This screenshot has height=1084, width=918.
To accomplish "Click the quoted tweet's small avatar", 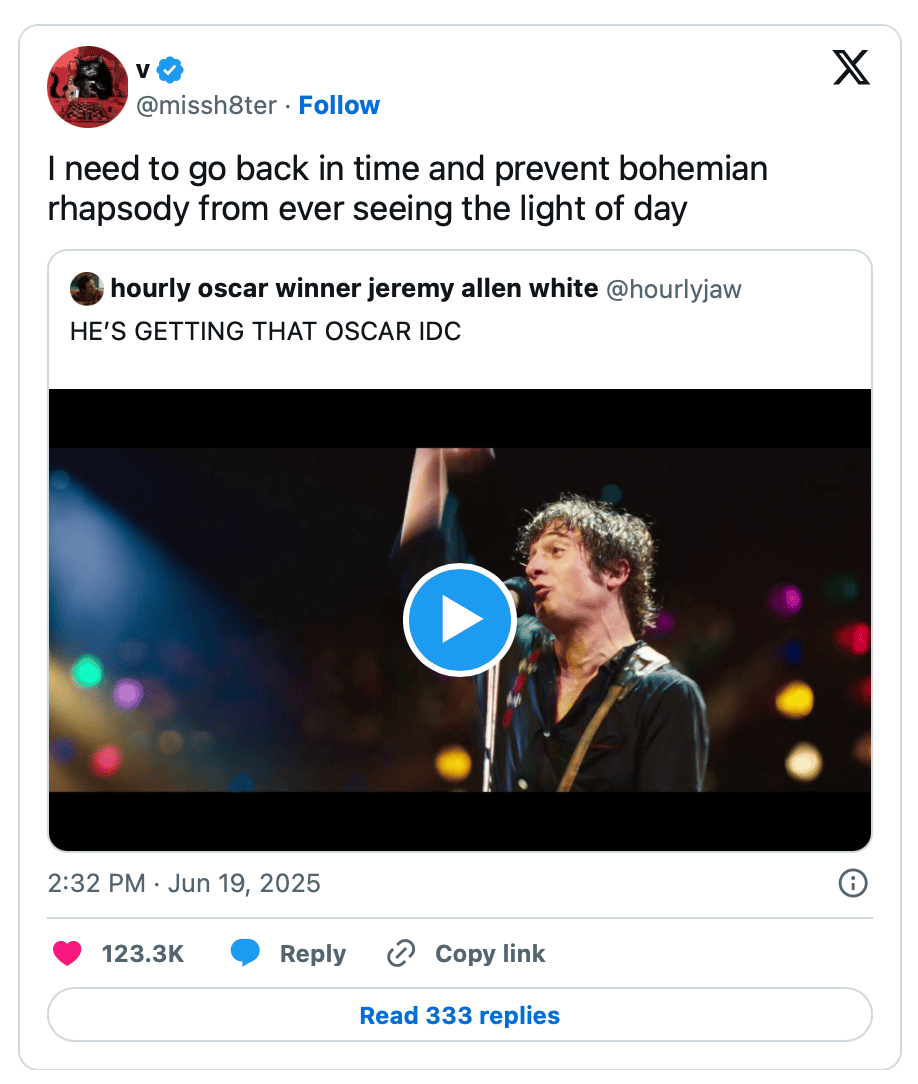I will tap(86, 289).
